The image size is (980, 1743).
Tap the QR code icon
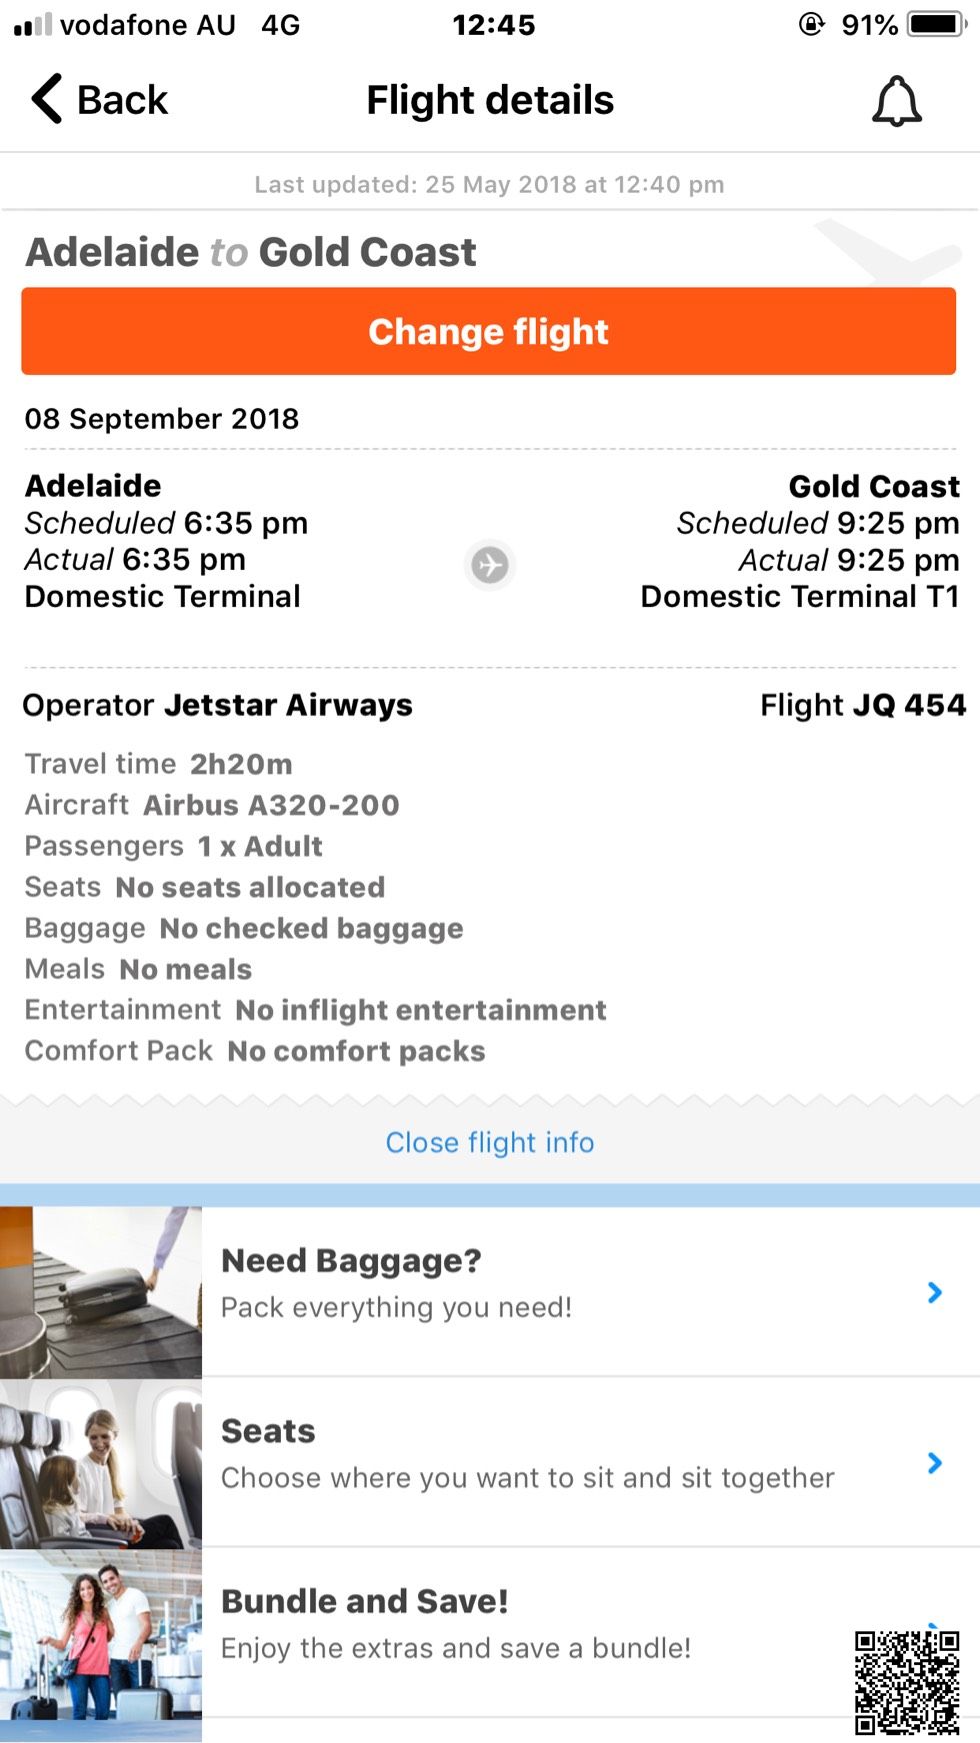[907, 1682]
